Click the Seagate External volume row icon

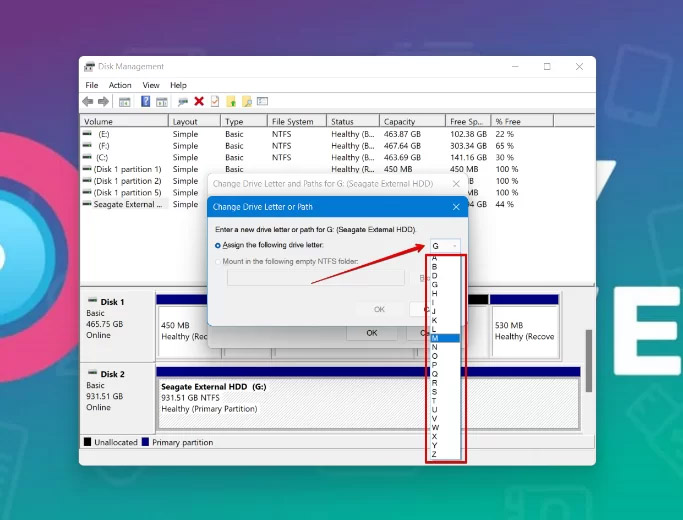(x=87, y=204)
